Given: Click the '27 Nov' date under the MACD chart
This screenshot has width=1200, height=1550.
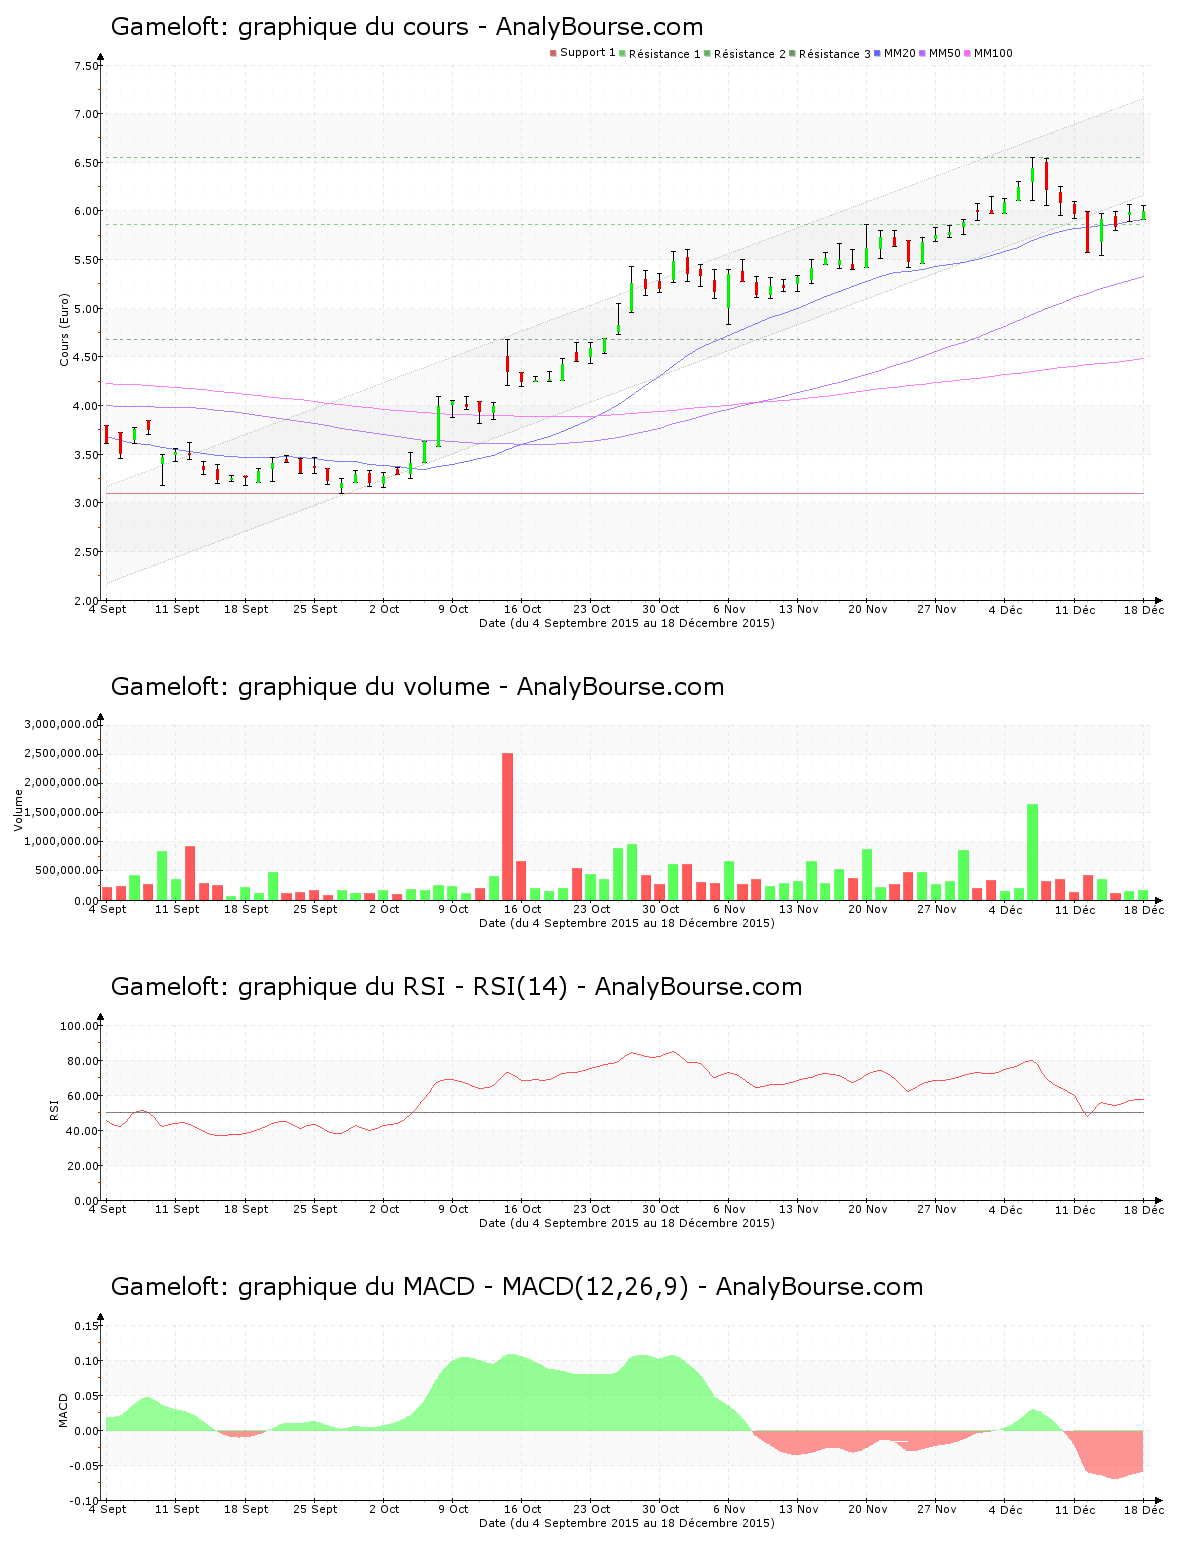Looking at the screenshot, I should (x=937, y=1509).
